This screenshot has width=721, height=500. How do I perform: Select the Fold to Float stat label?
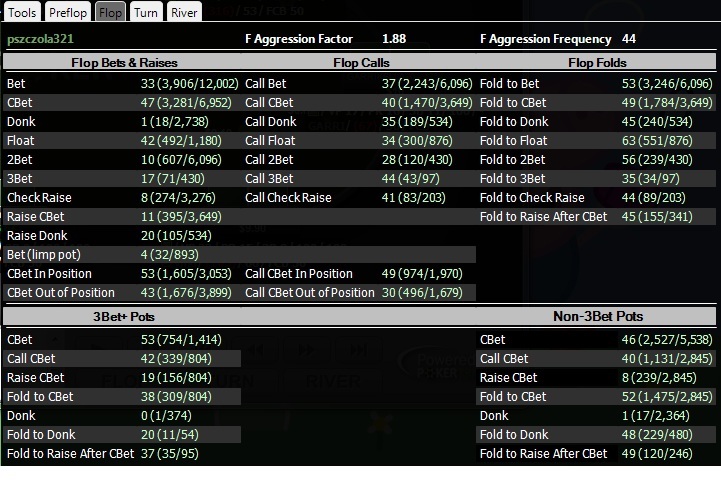[x=514, y=141]
